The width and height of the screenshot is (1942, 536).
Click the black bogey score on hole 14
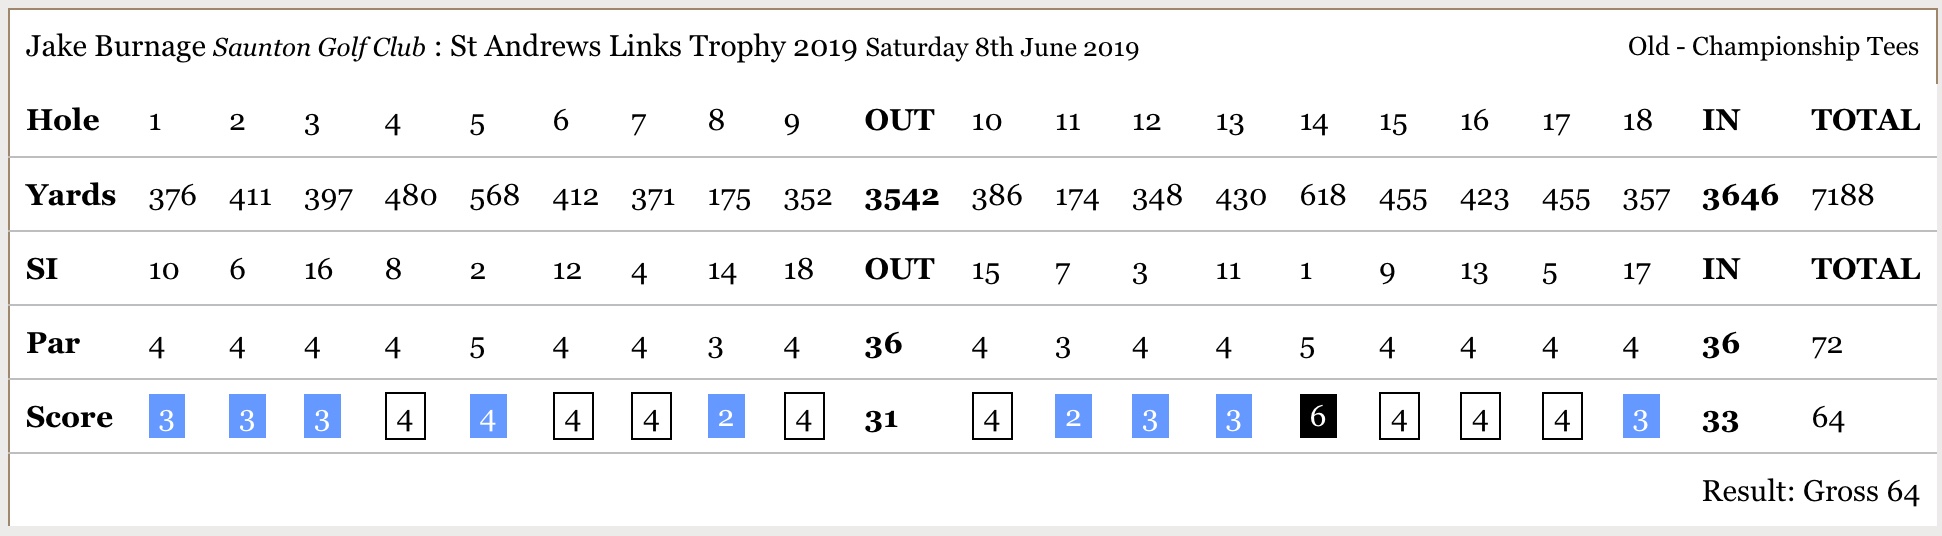pos(1317,416)
